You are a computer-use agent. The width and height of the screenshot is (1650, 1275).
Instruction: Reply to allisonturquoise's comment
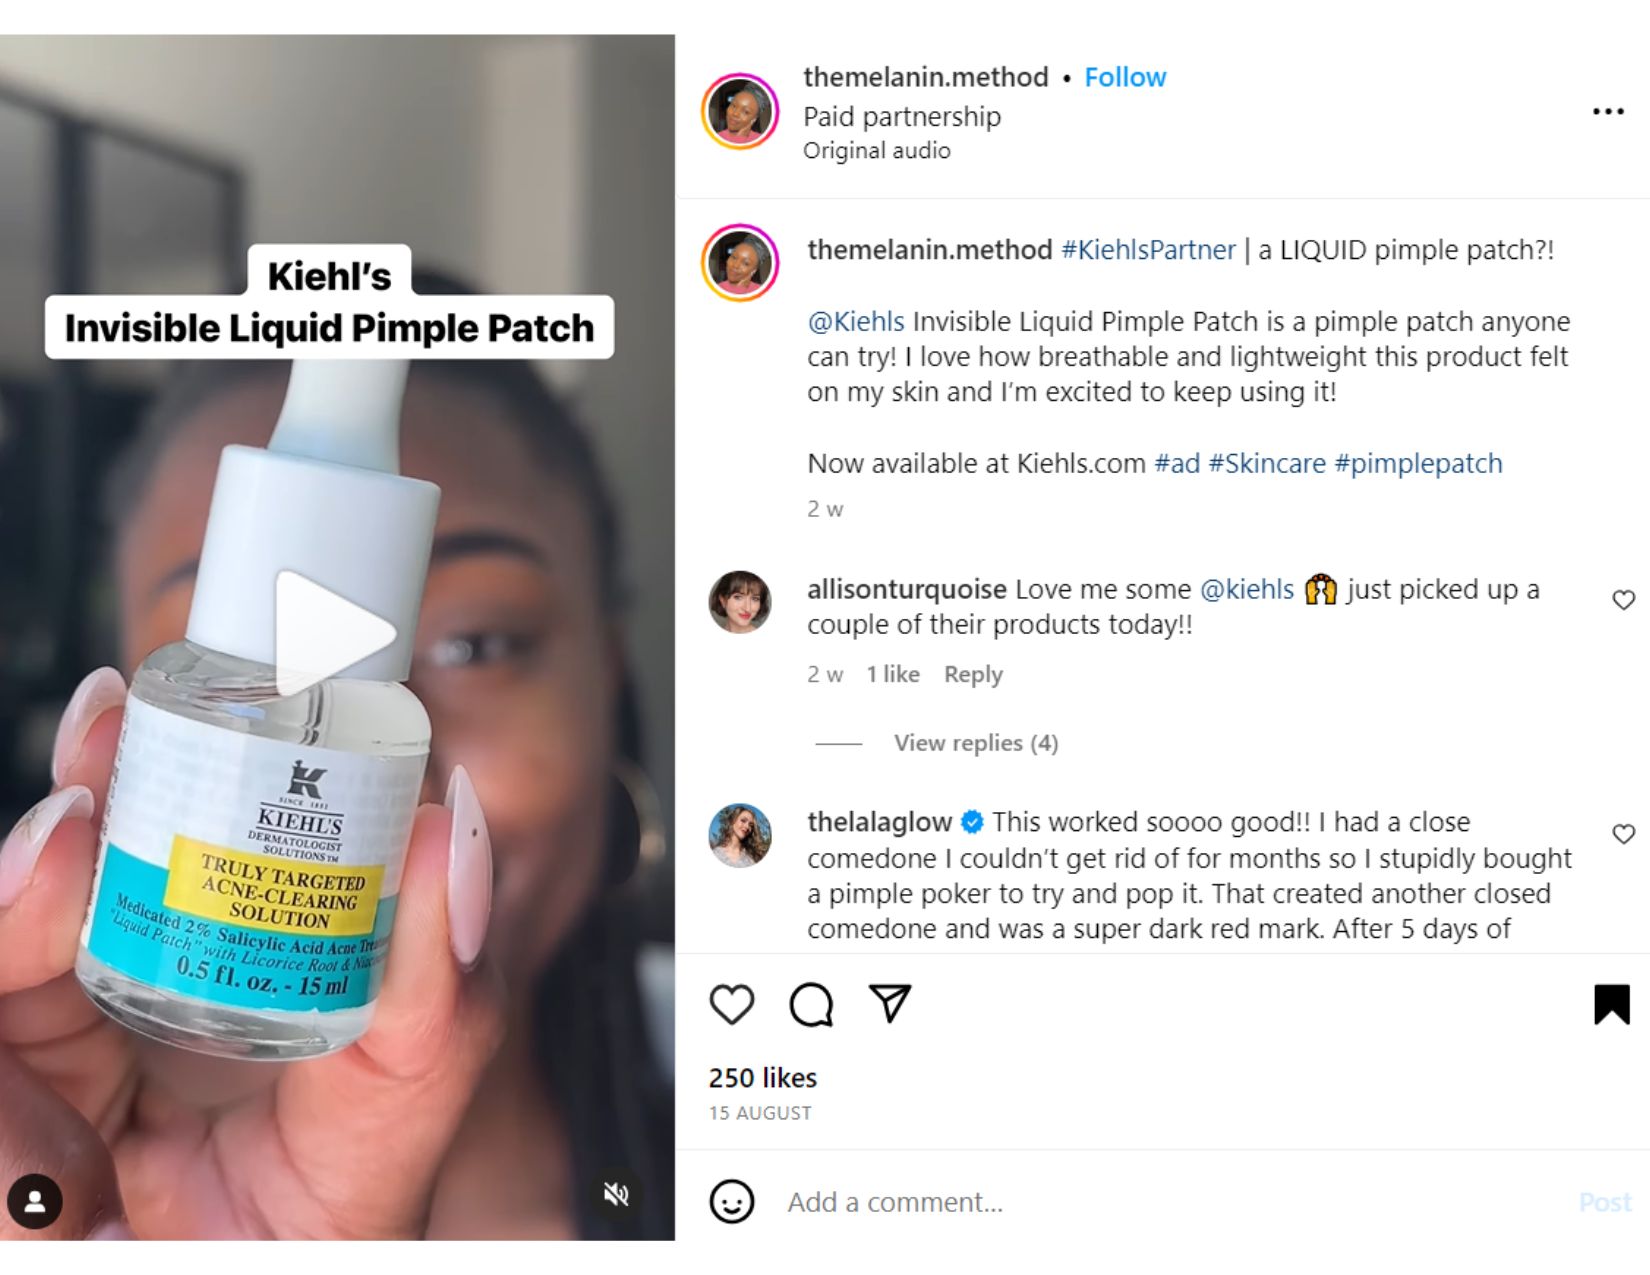pos(973,673)
